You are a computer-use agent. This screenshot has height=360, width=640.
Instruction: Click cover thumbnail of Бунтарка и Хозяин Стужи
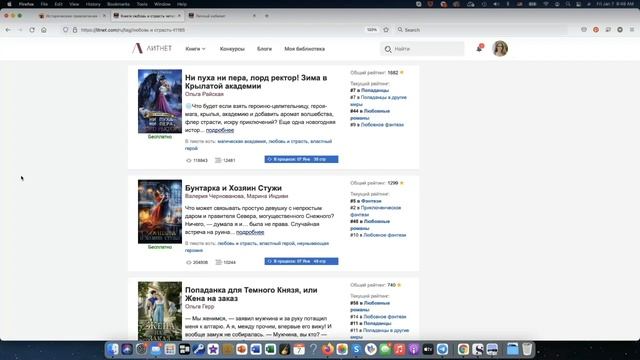coord(160,211)
